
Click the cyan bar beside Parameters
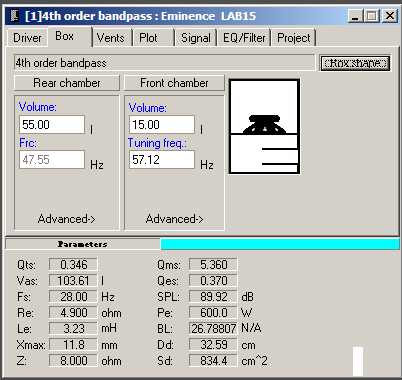pos(280,244)
